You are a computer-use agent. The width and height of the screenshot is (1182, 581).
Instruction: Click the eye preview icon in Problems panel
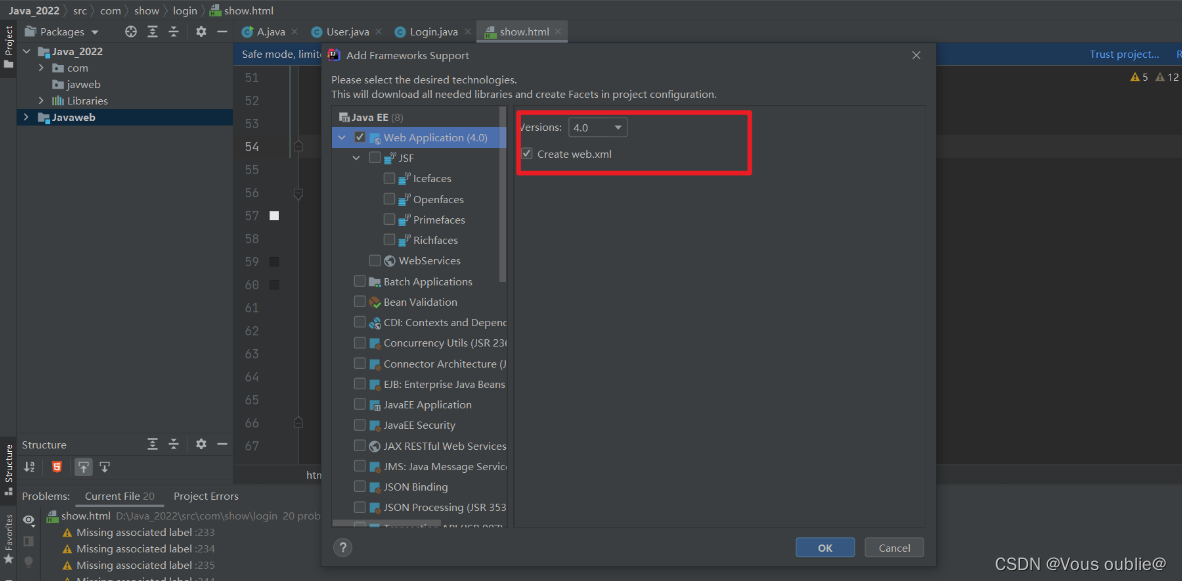click(28, 520)
